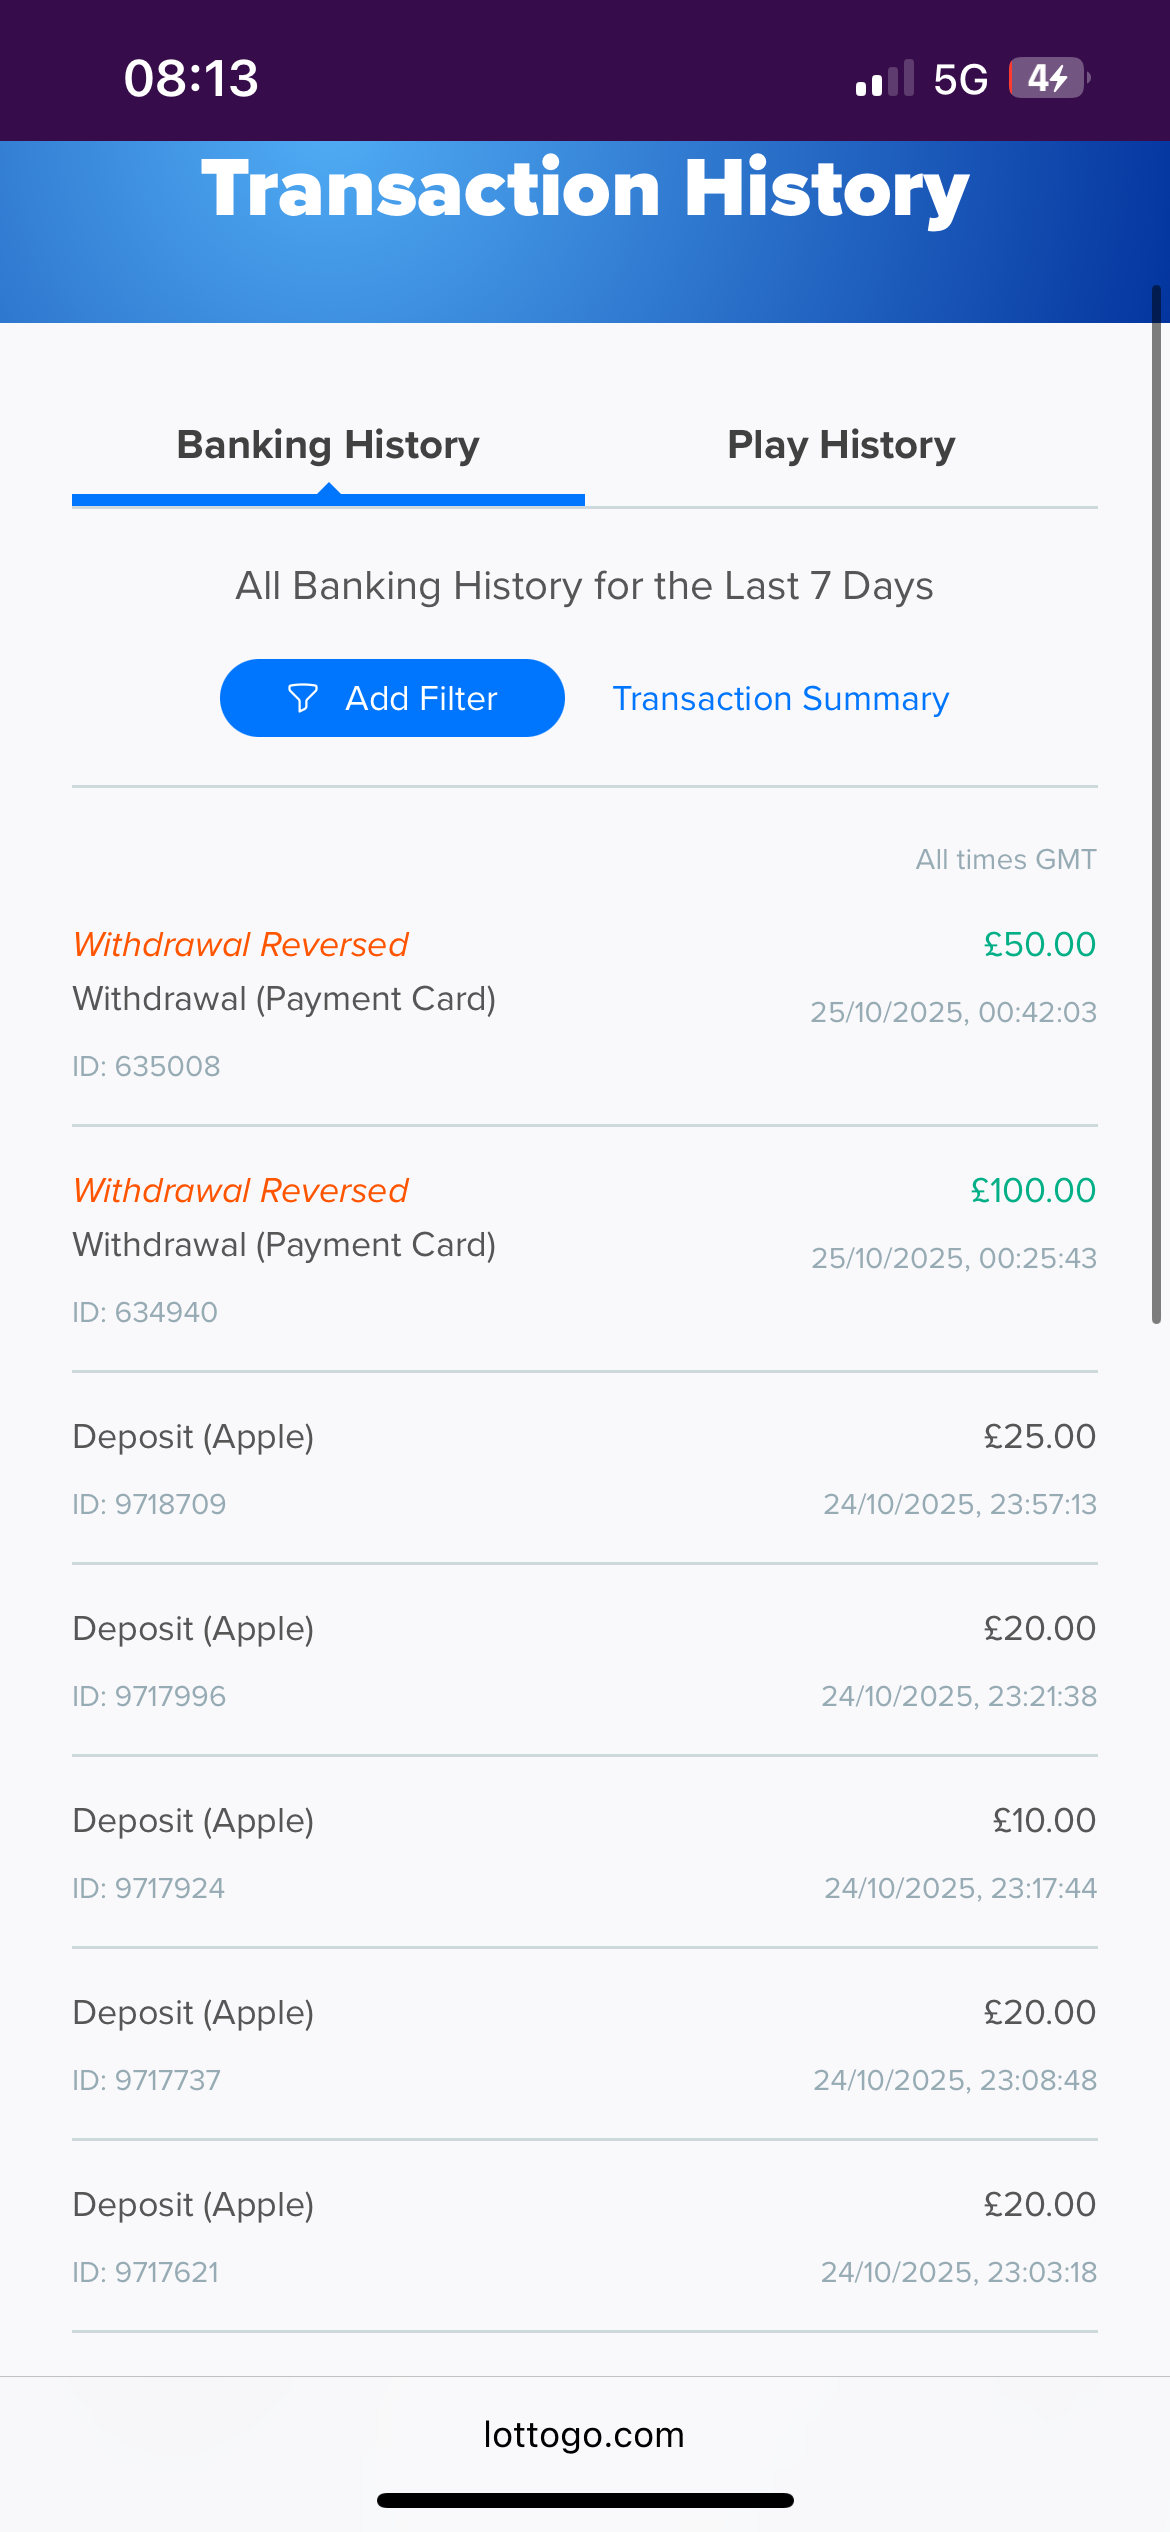
Task: Tap the lottogo.com address bar
Action: [x=584, y=2434]
